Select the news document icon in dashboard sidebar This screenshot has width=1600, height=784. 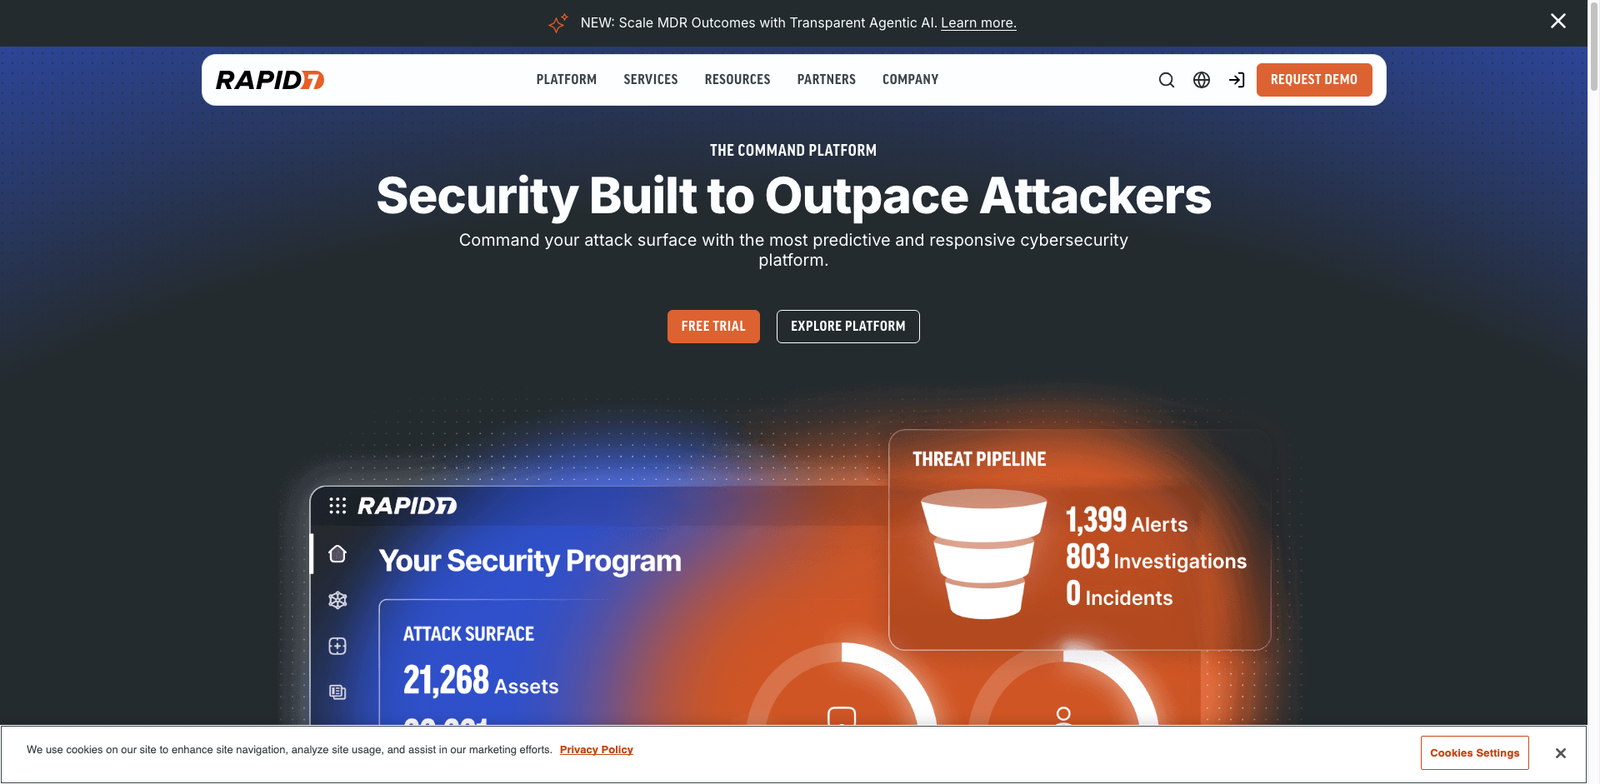(338, 692)
